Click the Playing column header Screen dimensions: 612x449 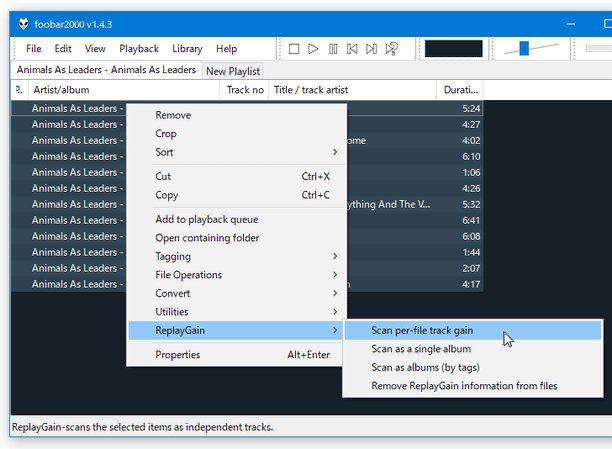pos(20,90)
